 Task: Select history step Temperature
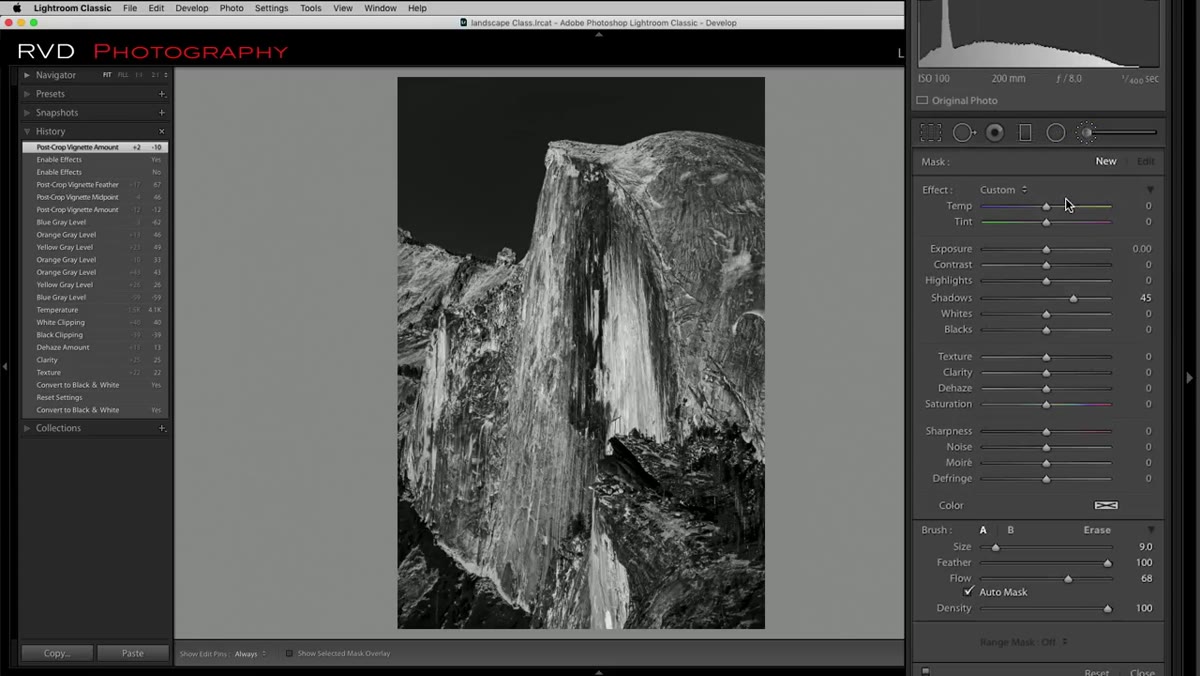(95, 310)
